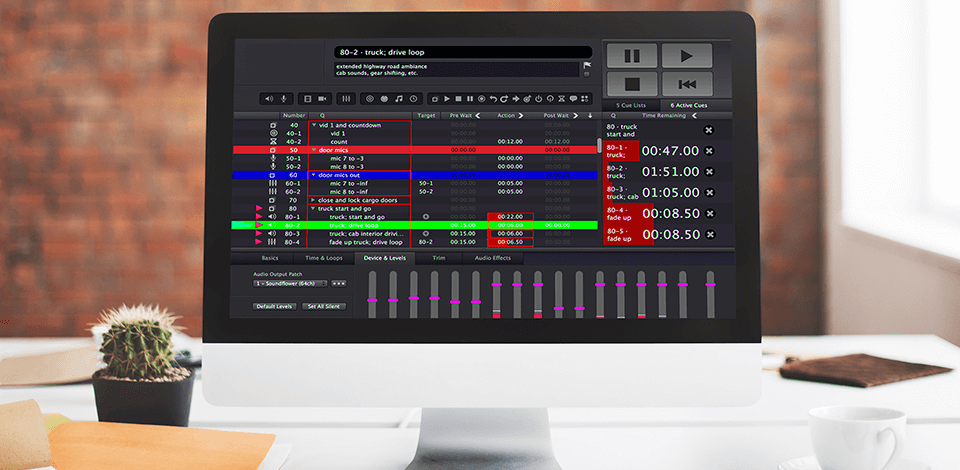Image resolution: width=960 pixels, height=470 pixels.
Task: Add a new MIDI cue from toolbar
Action: pyautogui.click(x=384, y=98)
